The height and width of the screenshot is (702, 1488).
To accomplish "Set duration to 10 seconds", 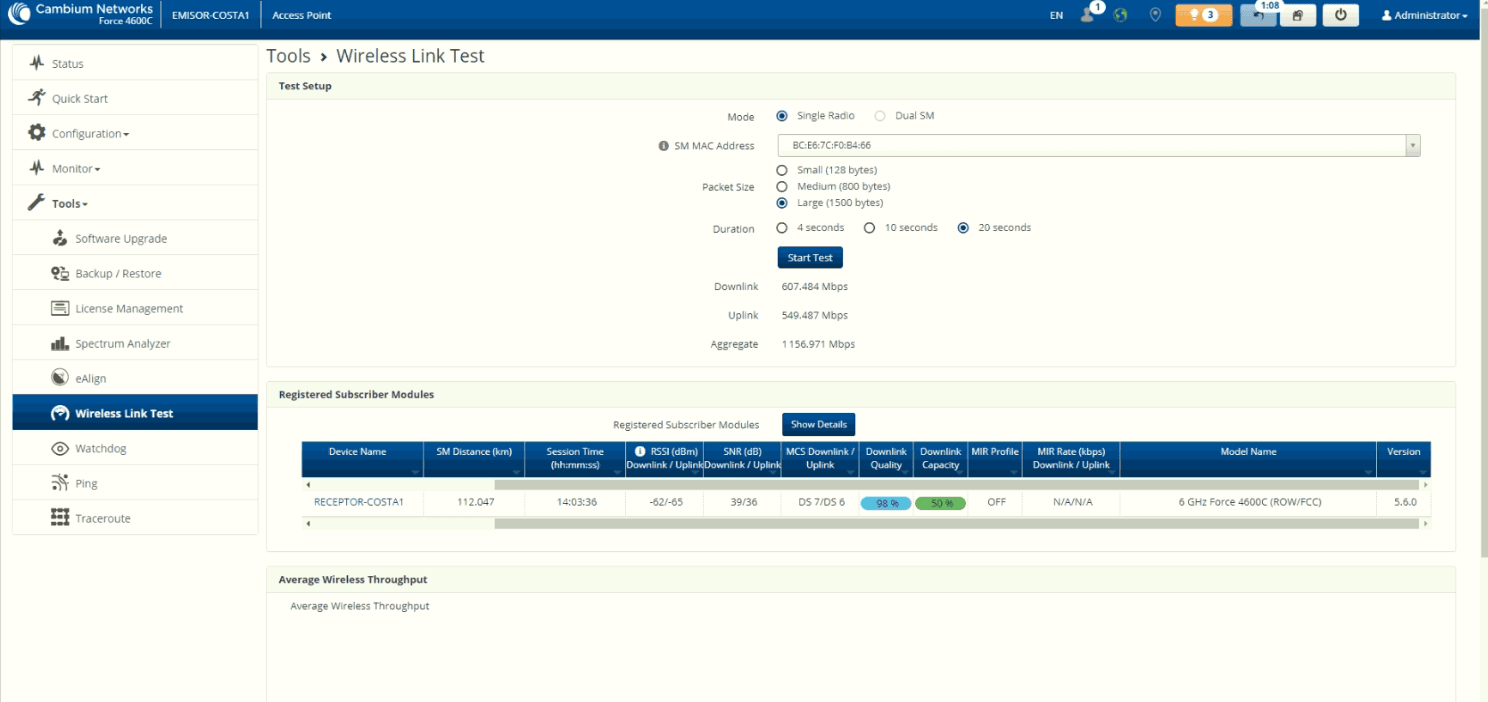I will click(870, 228).
